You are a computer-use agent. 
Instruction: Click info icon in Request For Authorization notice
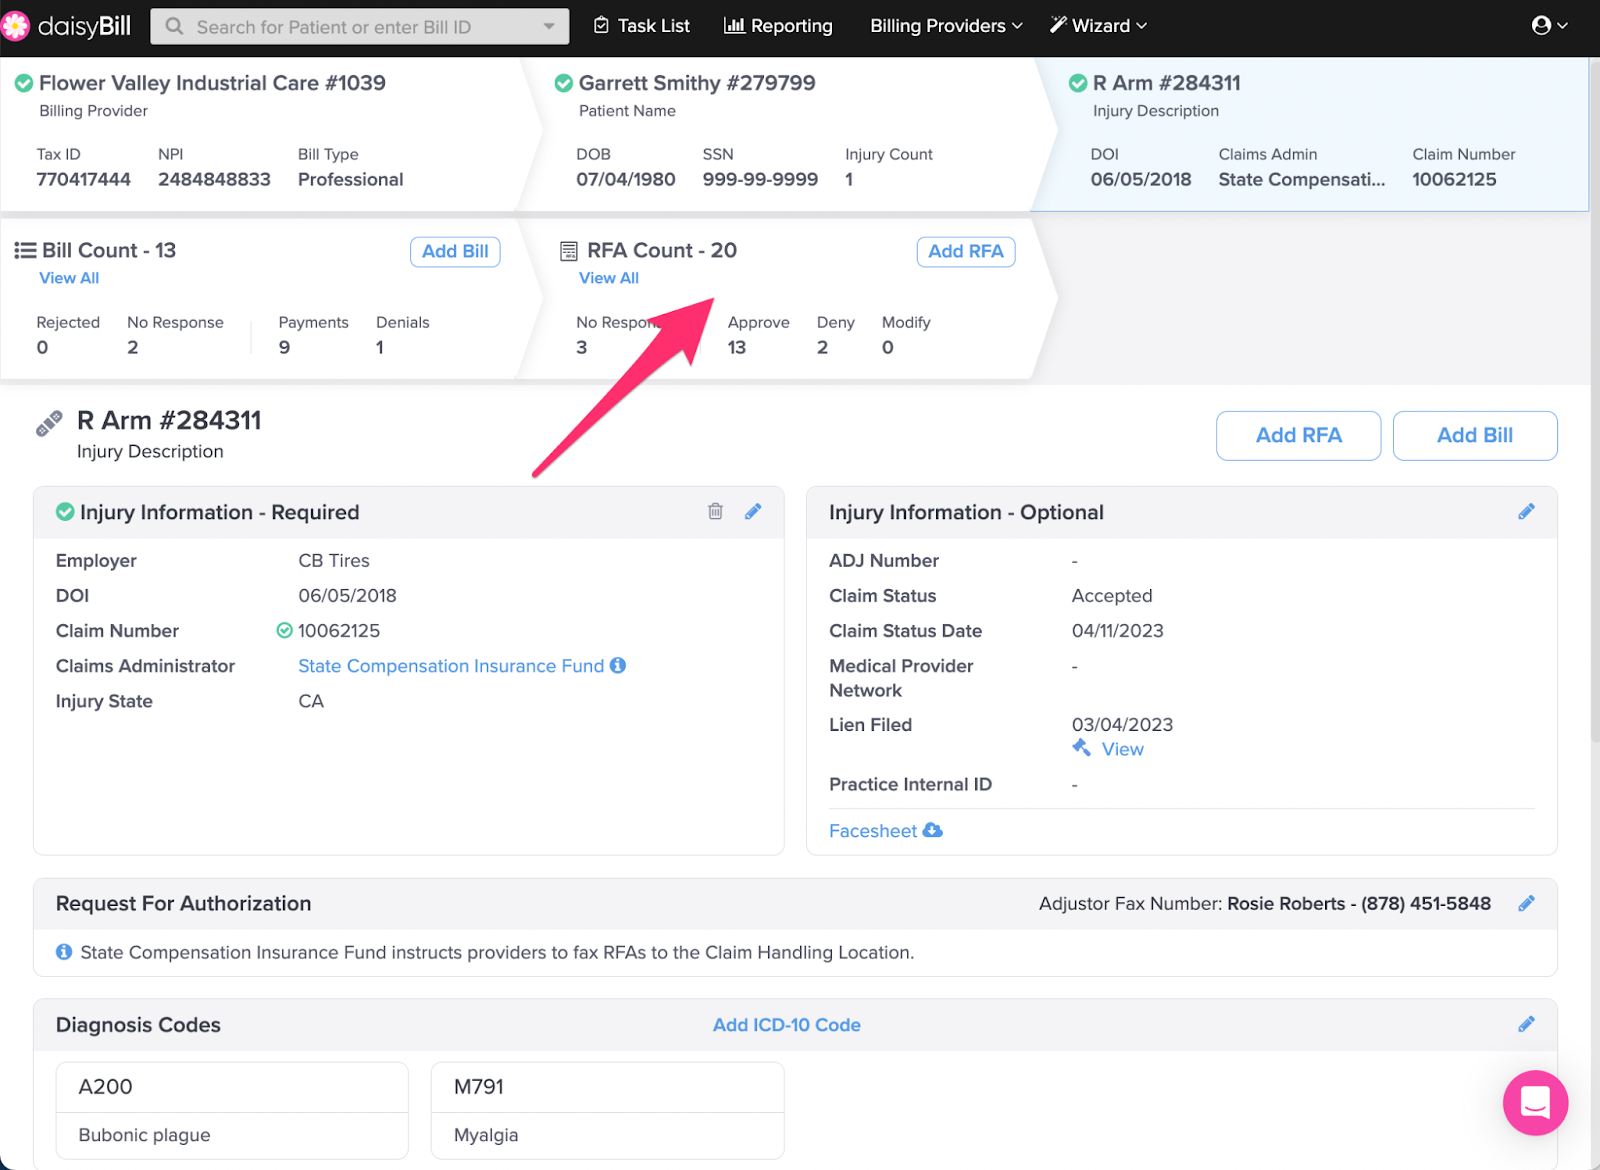(x=64, y=951)
